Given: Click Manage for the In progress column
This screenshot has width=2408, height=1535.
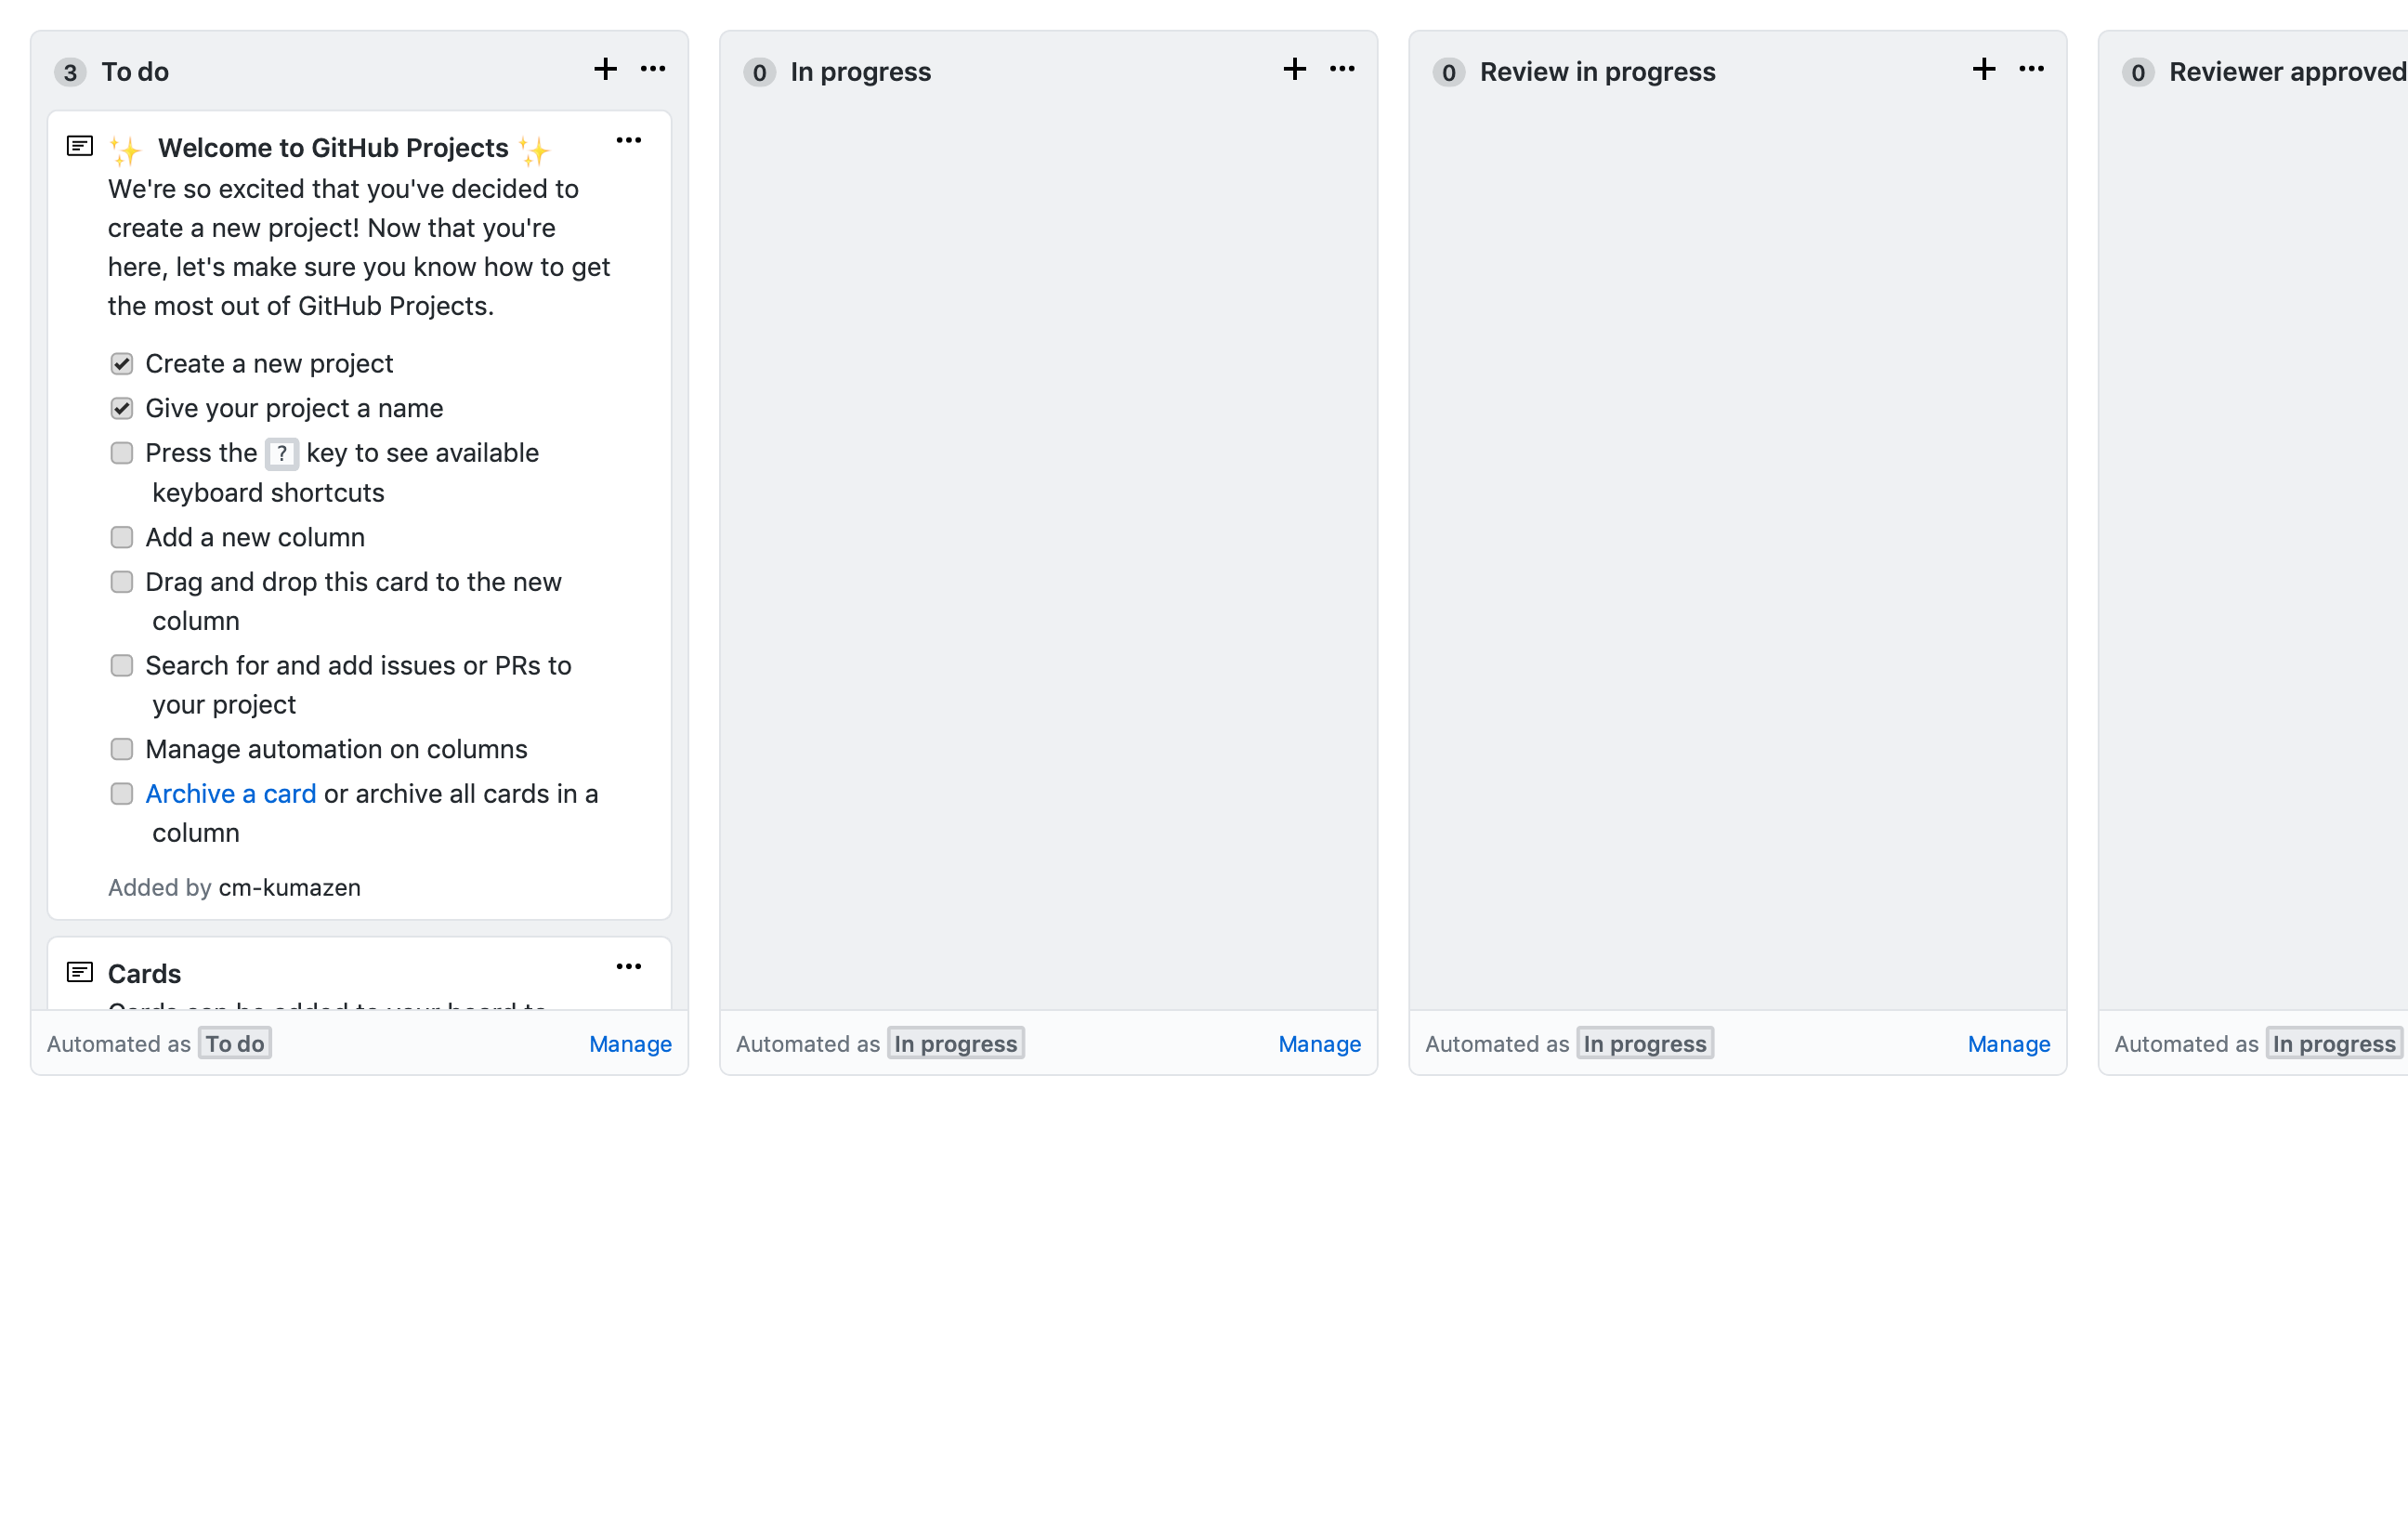Looking at the screenshot, I should (x=1319, y=1044).
